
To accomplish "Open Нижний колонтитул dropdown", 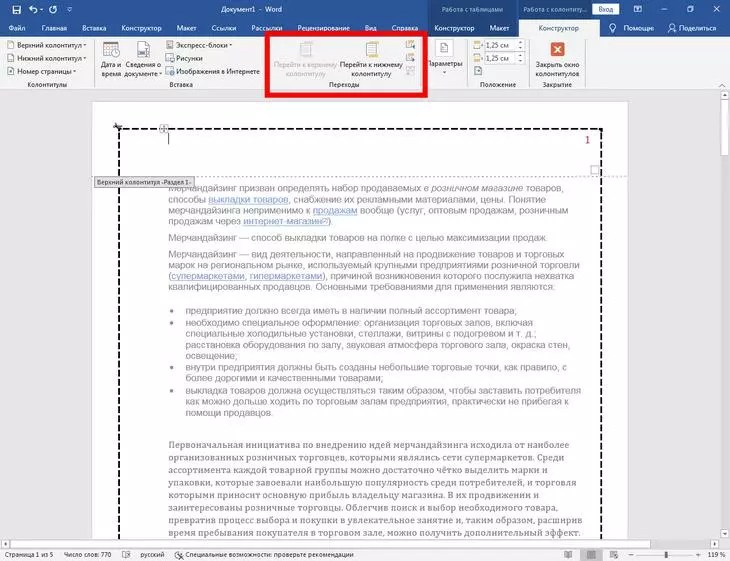I will pos(46,58).
